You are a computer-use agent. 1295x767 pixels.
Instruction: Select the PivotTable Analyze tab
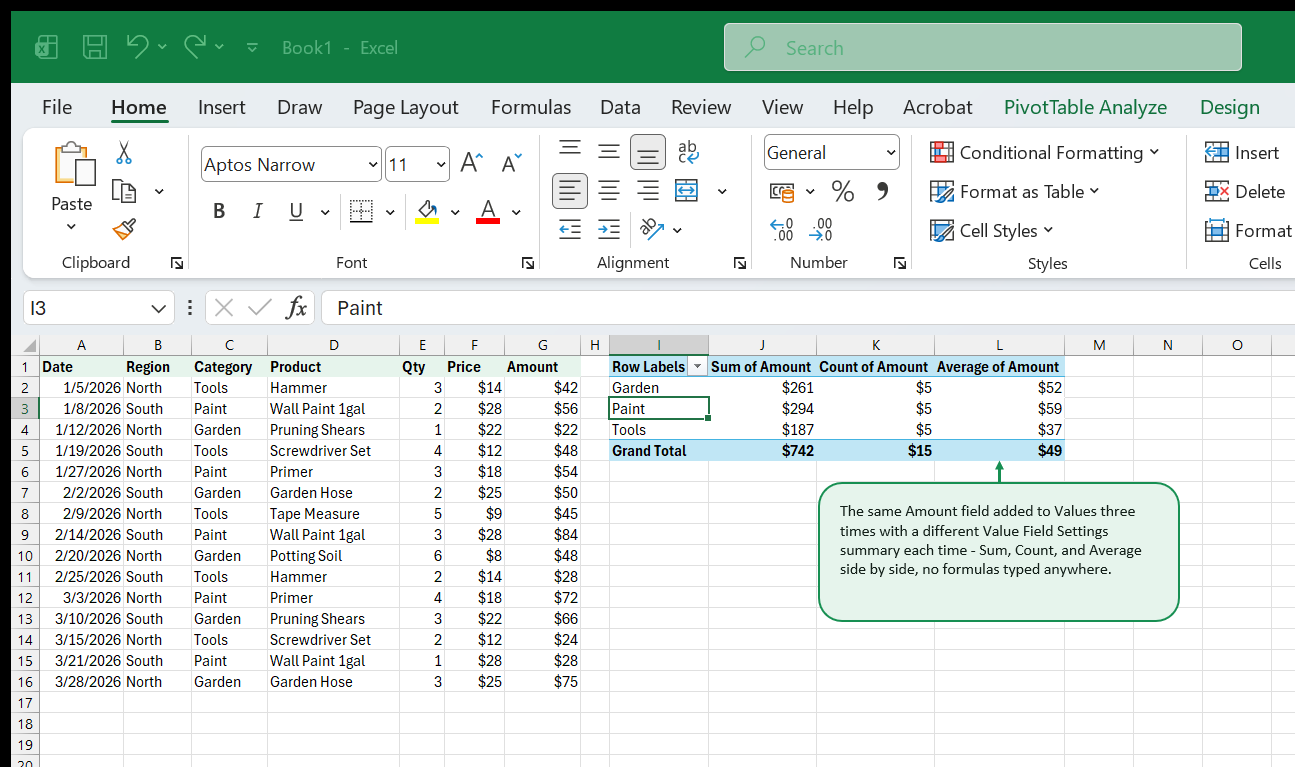pyautogui.click(x=1085, y=107)
